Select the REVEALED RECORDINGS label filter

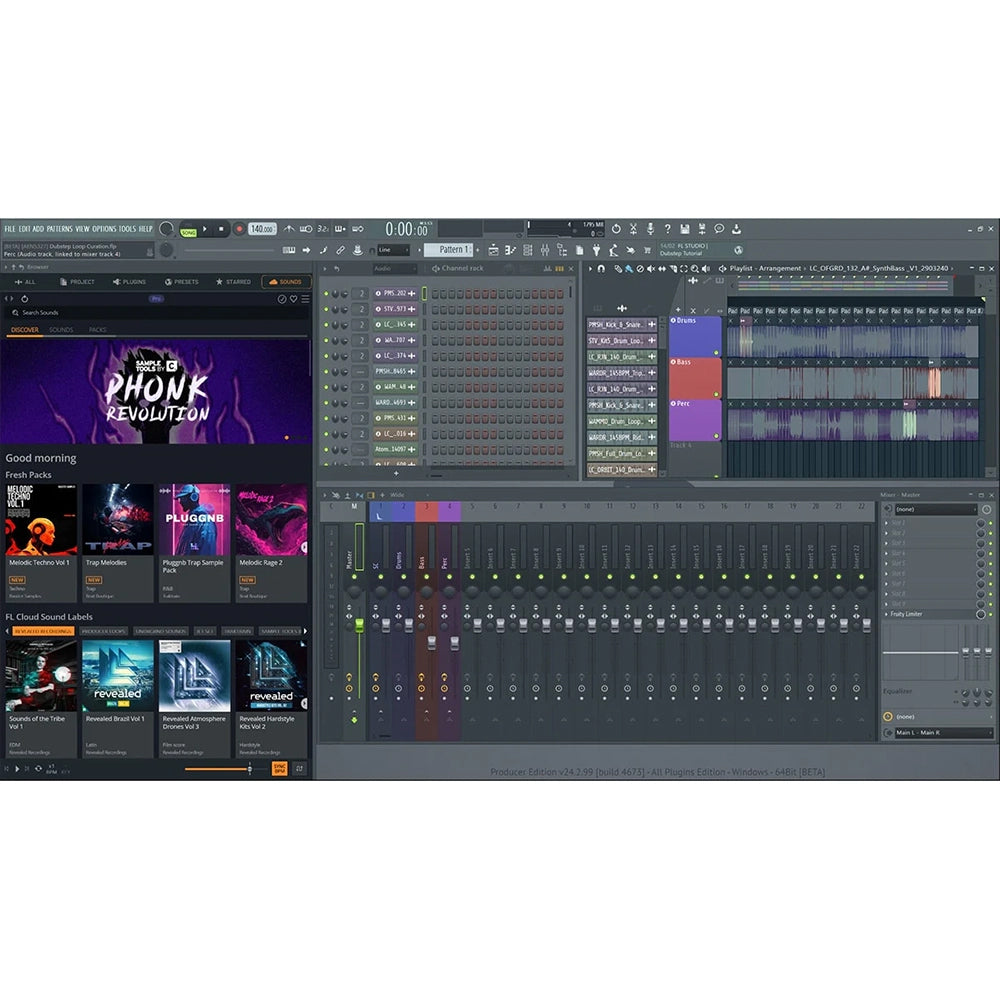[x=43, y=631]
